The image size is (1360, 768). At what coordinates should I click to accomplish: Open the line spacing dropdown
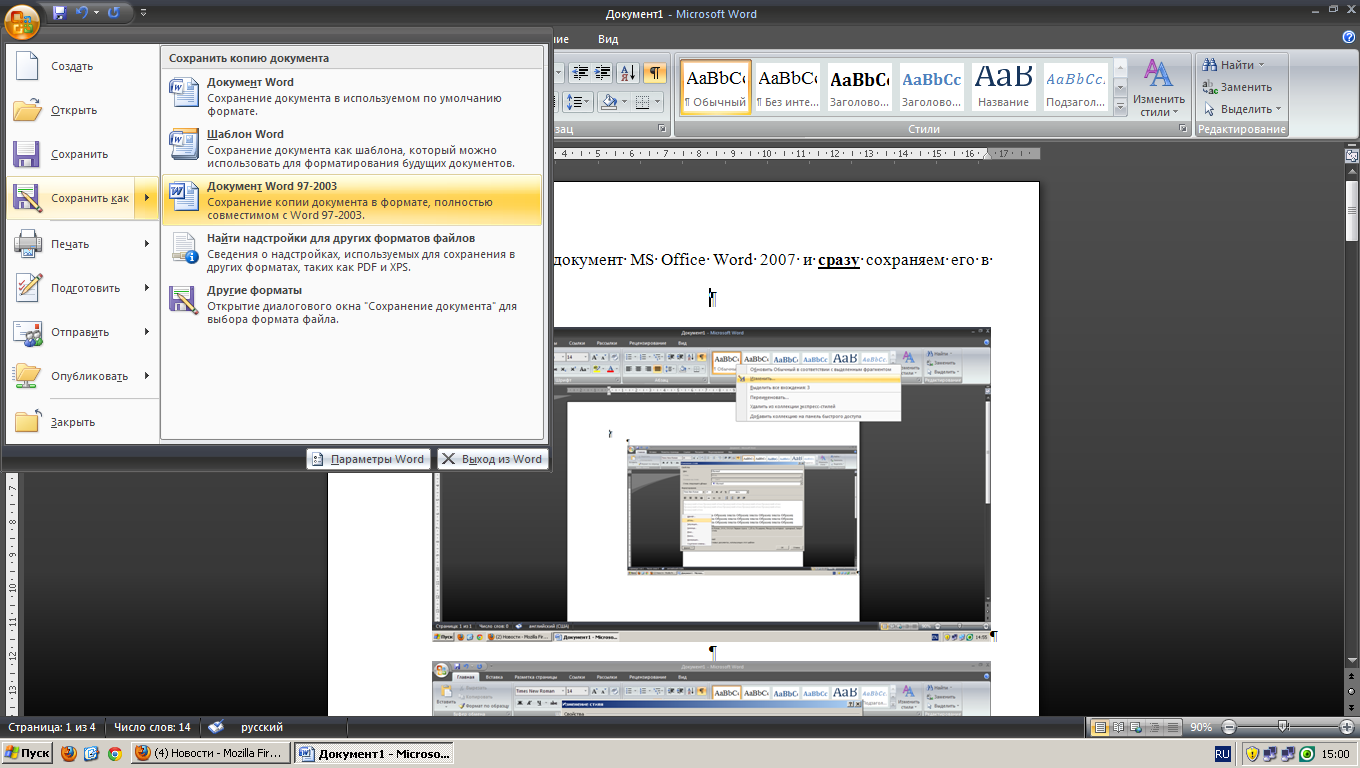tap(579, 102)
